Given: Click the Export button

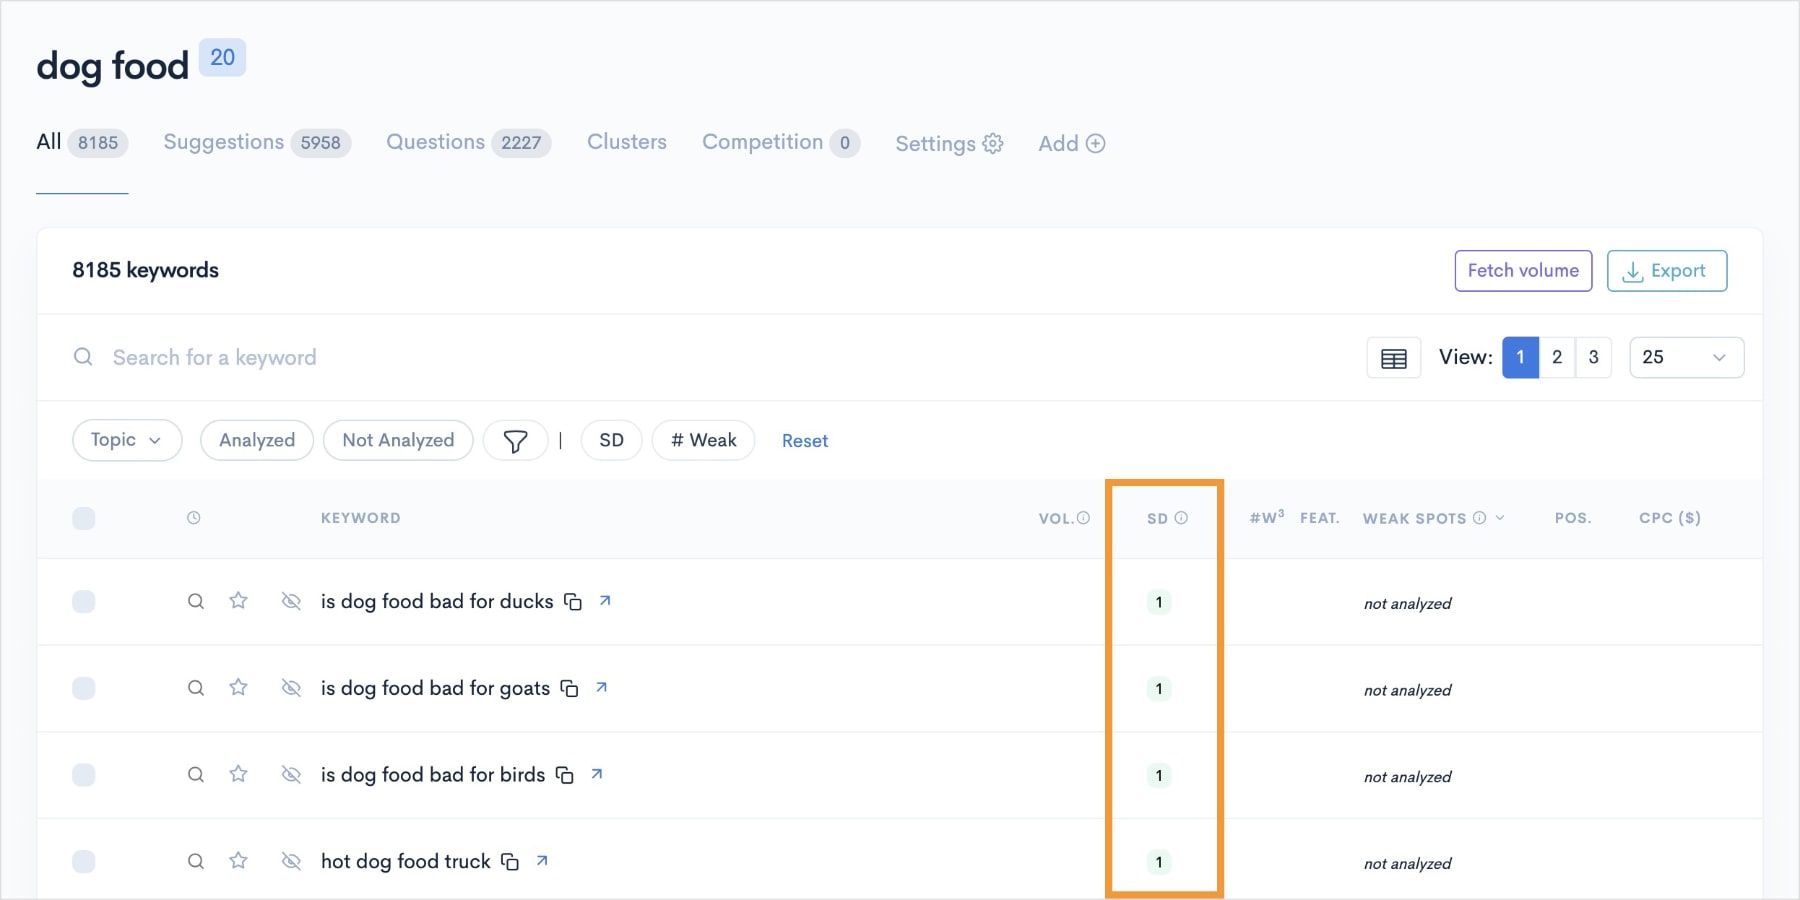Looking at the screenshot, I should (1666, 270).
